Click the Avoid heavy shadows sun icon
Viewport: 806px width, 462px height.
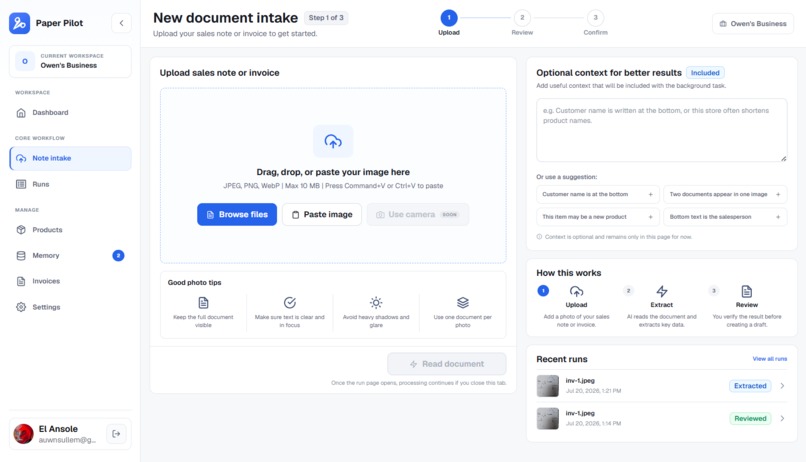[376, 303]
